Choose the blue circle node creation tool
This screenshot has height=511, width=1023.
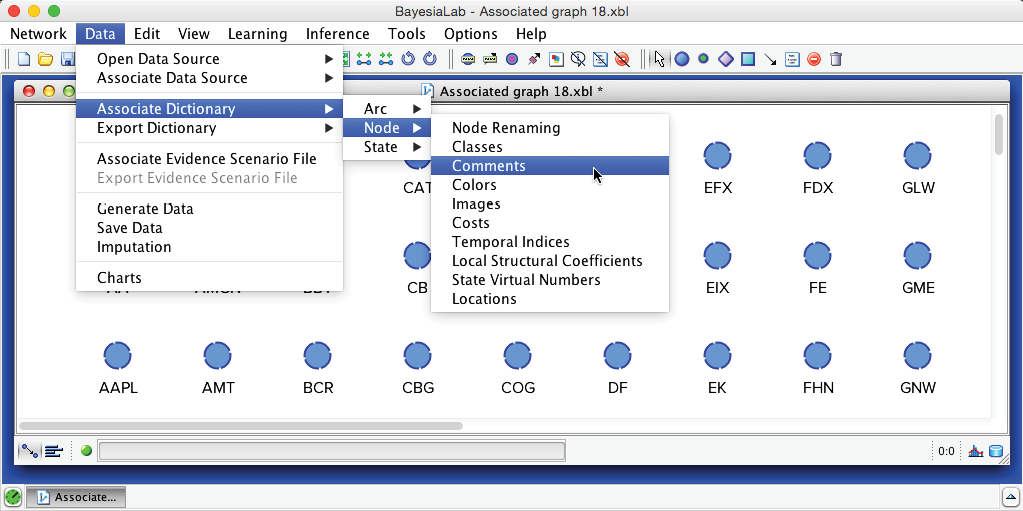pos(682,59)
